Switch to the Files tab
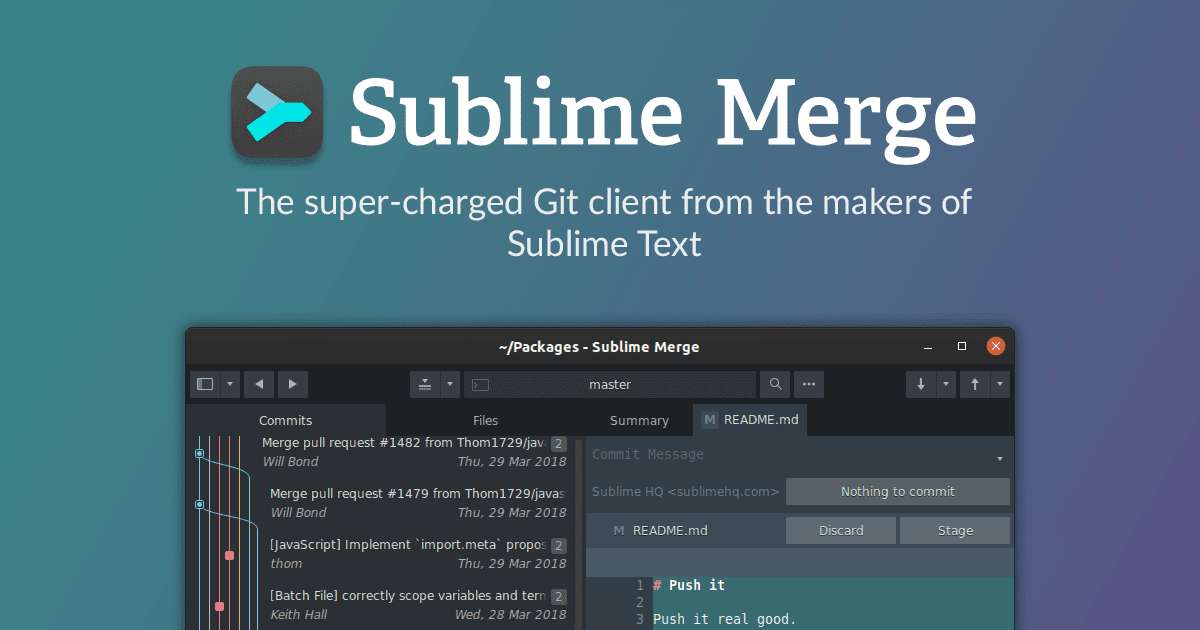1200x630 pixels. coord(485,420)
